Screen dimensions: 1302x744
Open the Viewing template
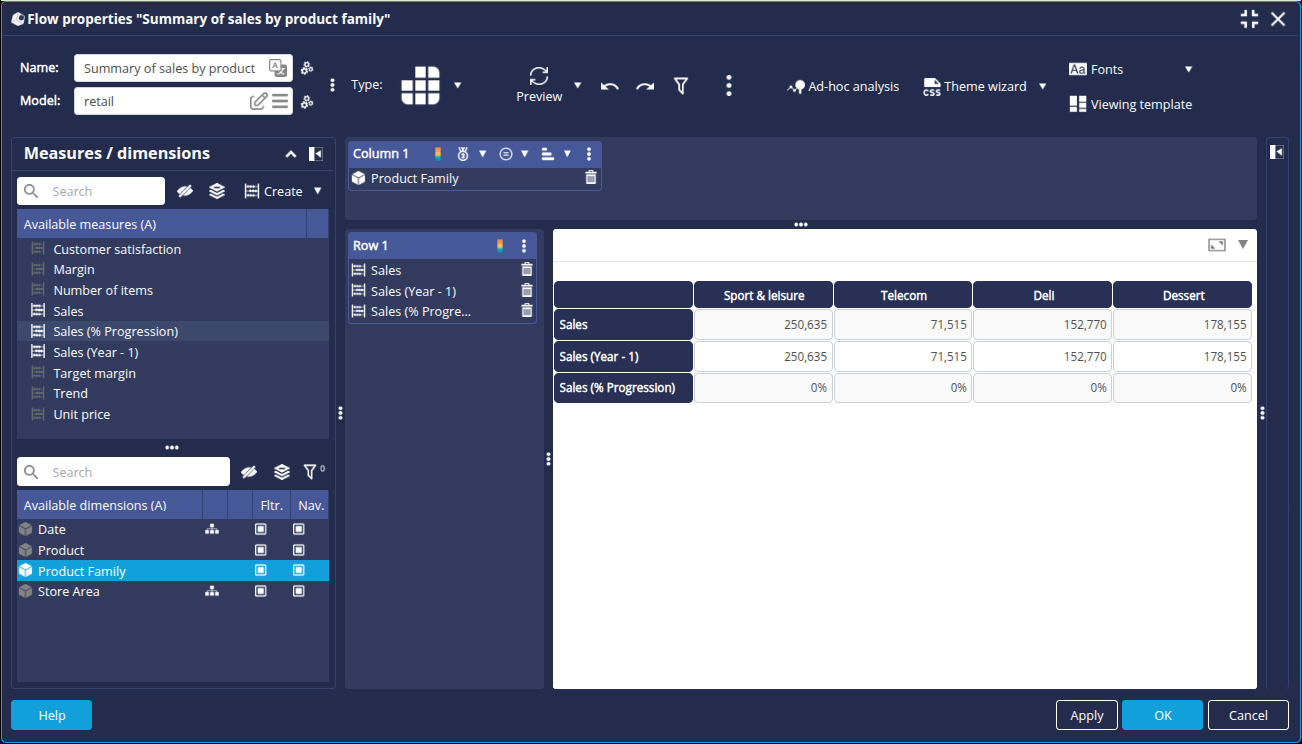pos(1130,104)
